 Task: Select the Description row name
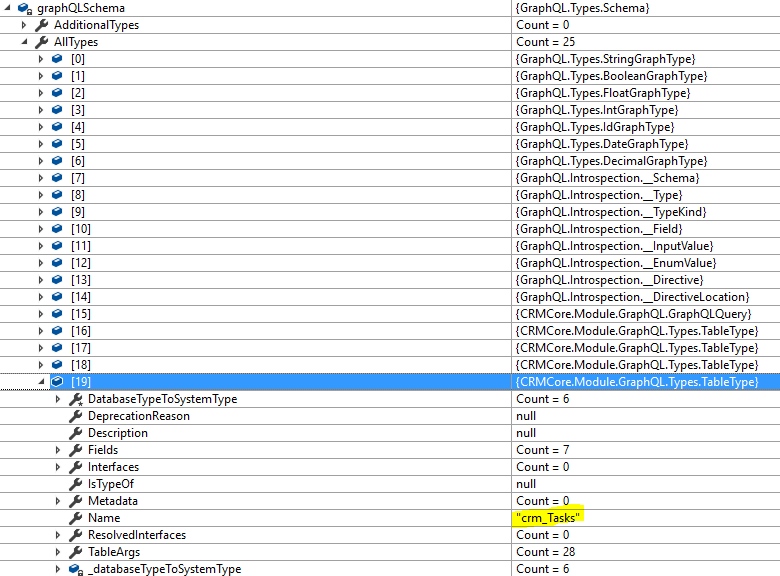click(118, 433)
